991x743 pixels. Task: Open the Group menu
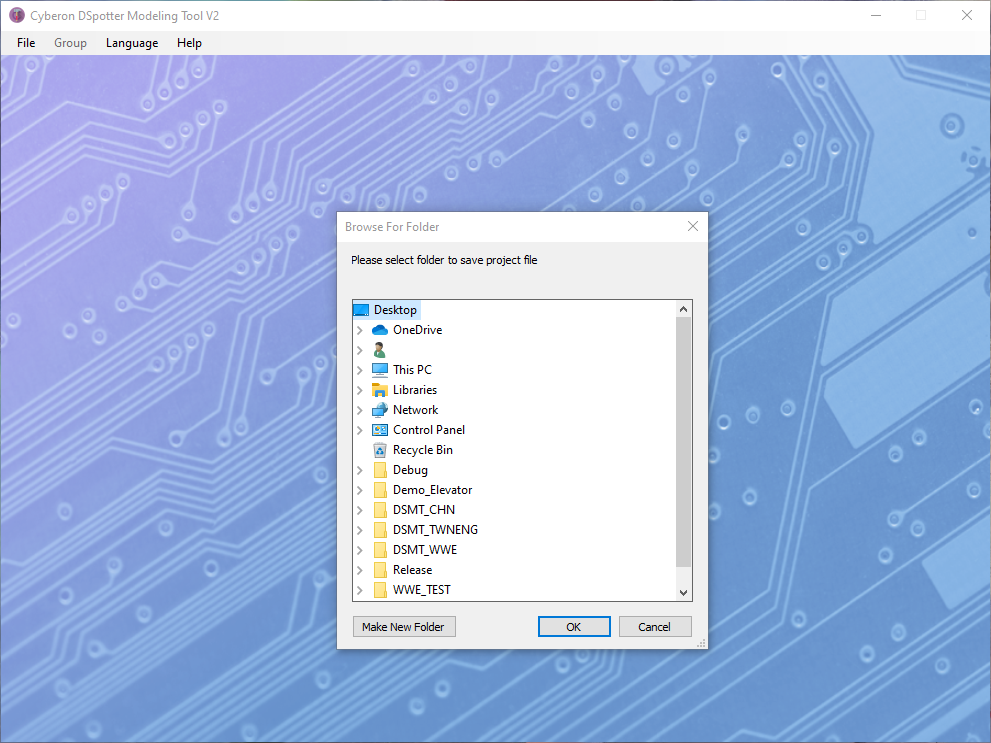click(x=70, y=43)
